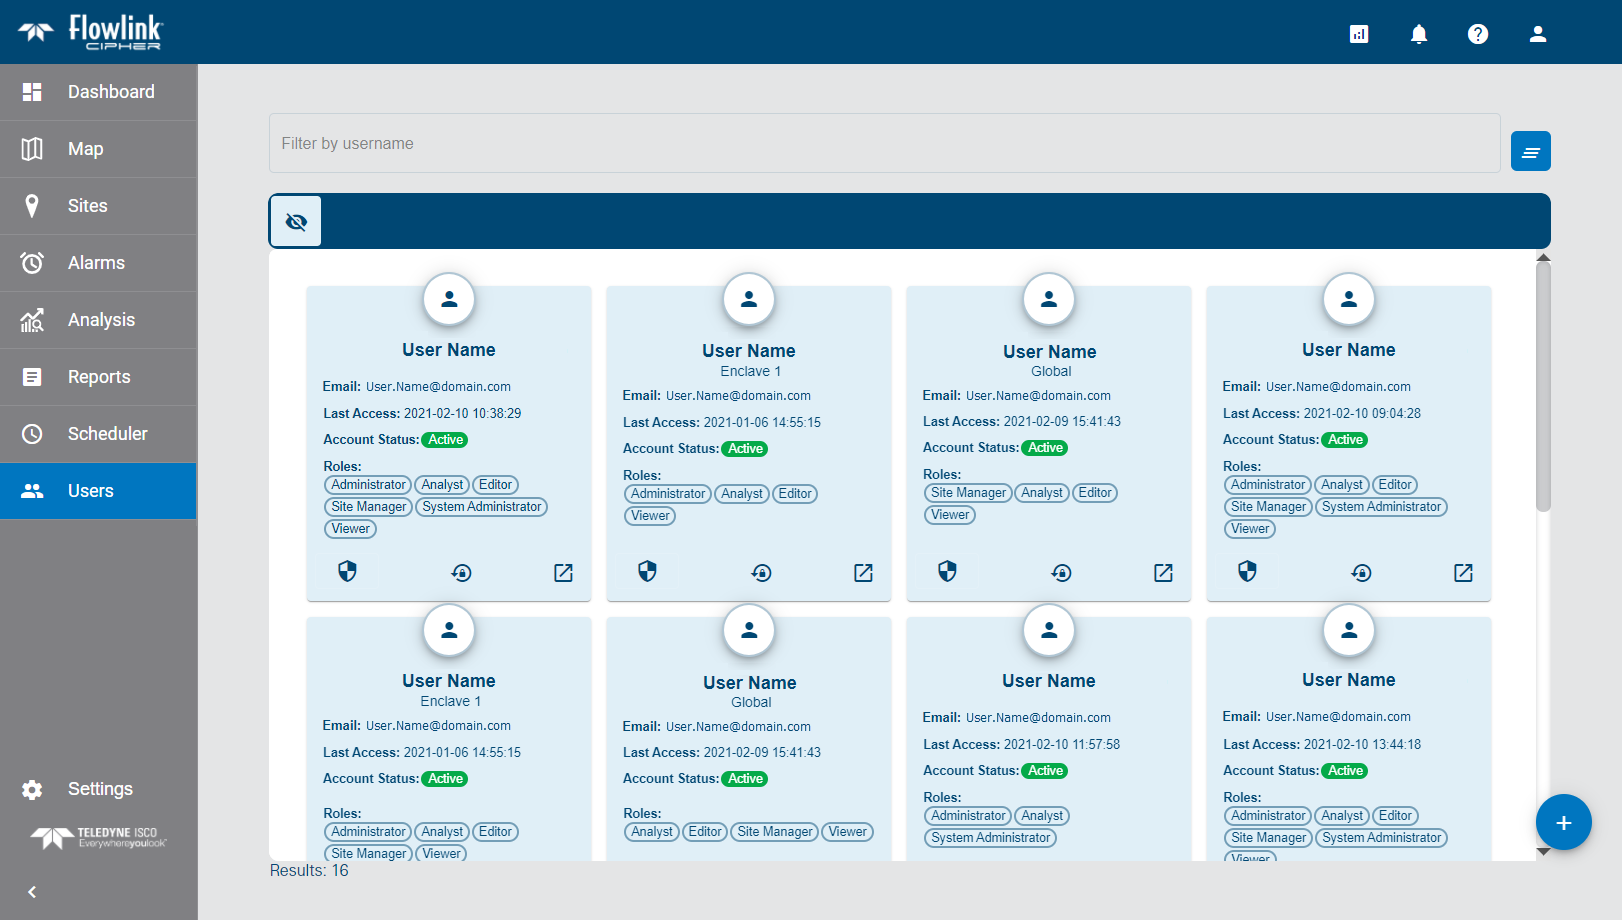1622x920 pixels.
Task: Click scrollbar down arrow of user list
Action: coord(1544,852)
